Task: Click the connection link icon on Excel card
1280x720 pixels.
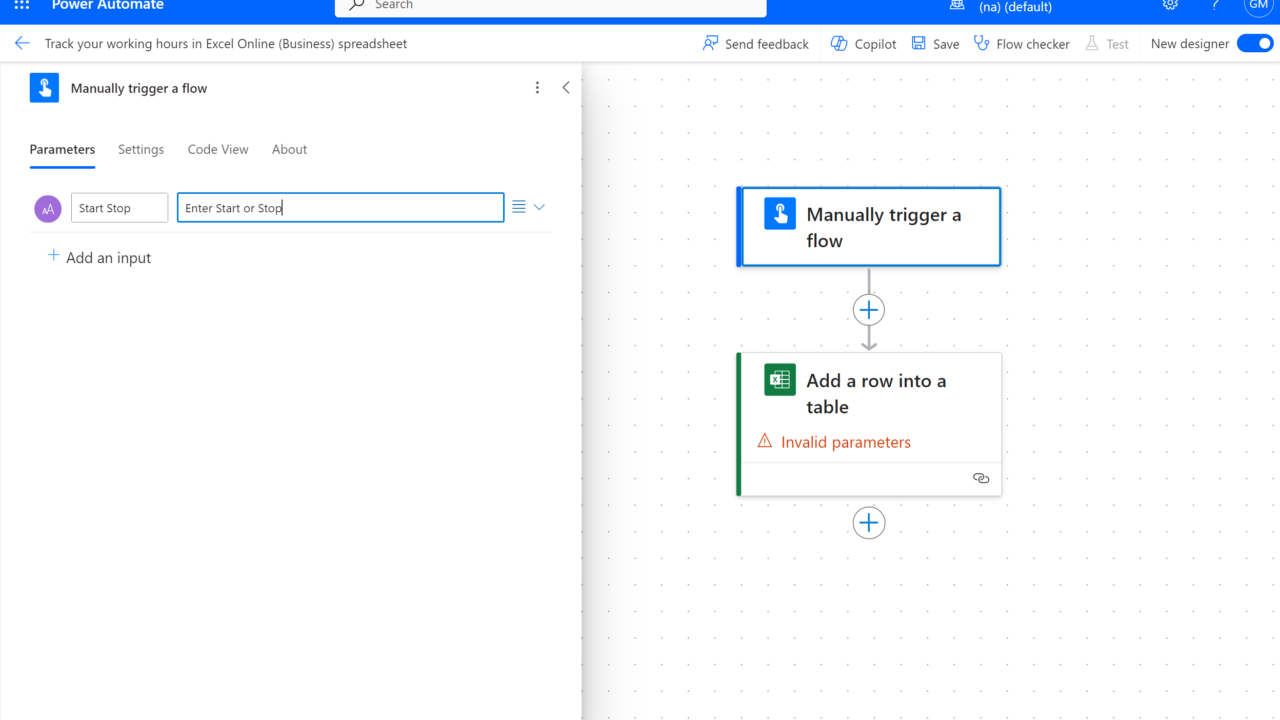Action: coord(981,478)
